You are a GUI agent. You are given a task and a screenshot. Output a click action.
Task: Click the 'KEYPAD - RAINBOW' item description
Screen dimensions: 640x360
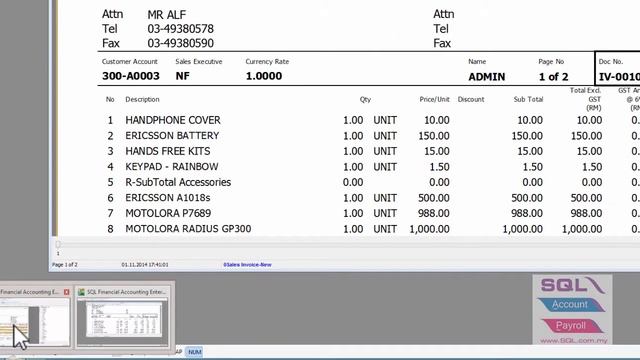[x=171, y=167]
